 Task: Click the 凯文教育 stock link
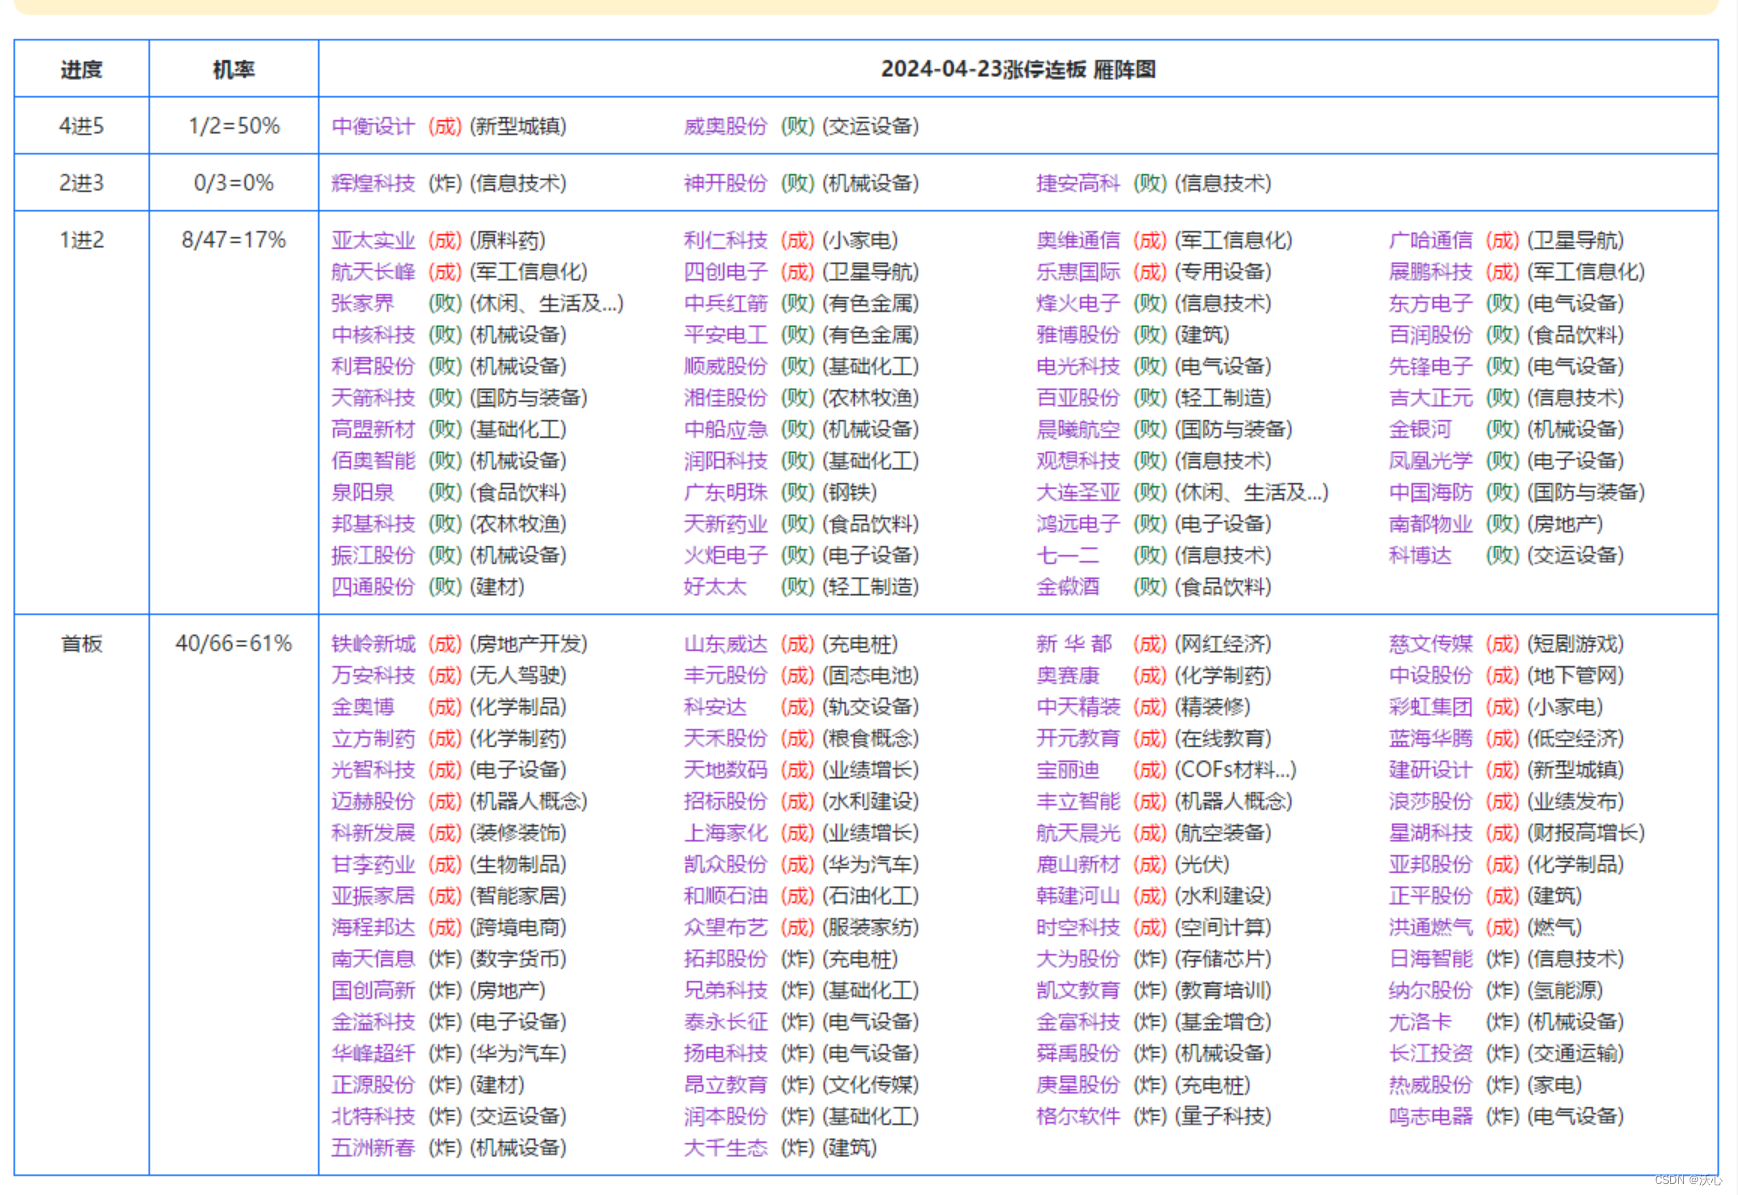pyautogui.click(x=1078, y=991)
